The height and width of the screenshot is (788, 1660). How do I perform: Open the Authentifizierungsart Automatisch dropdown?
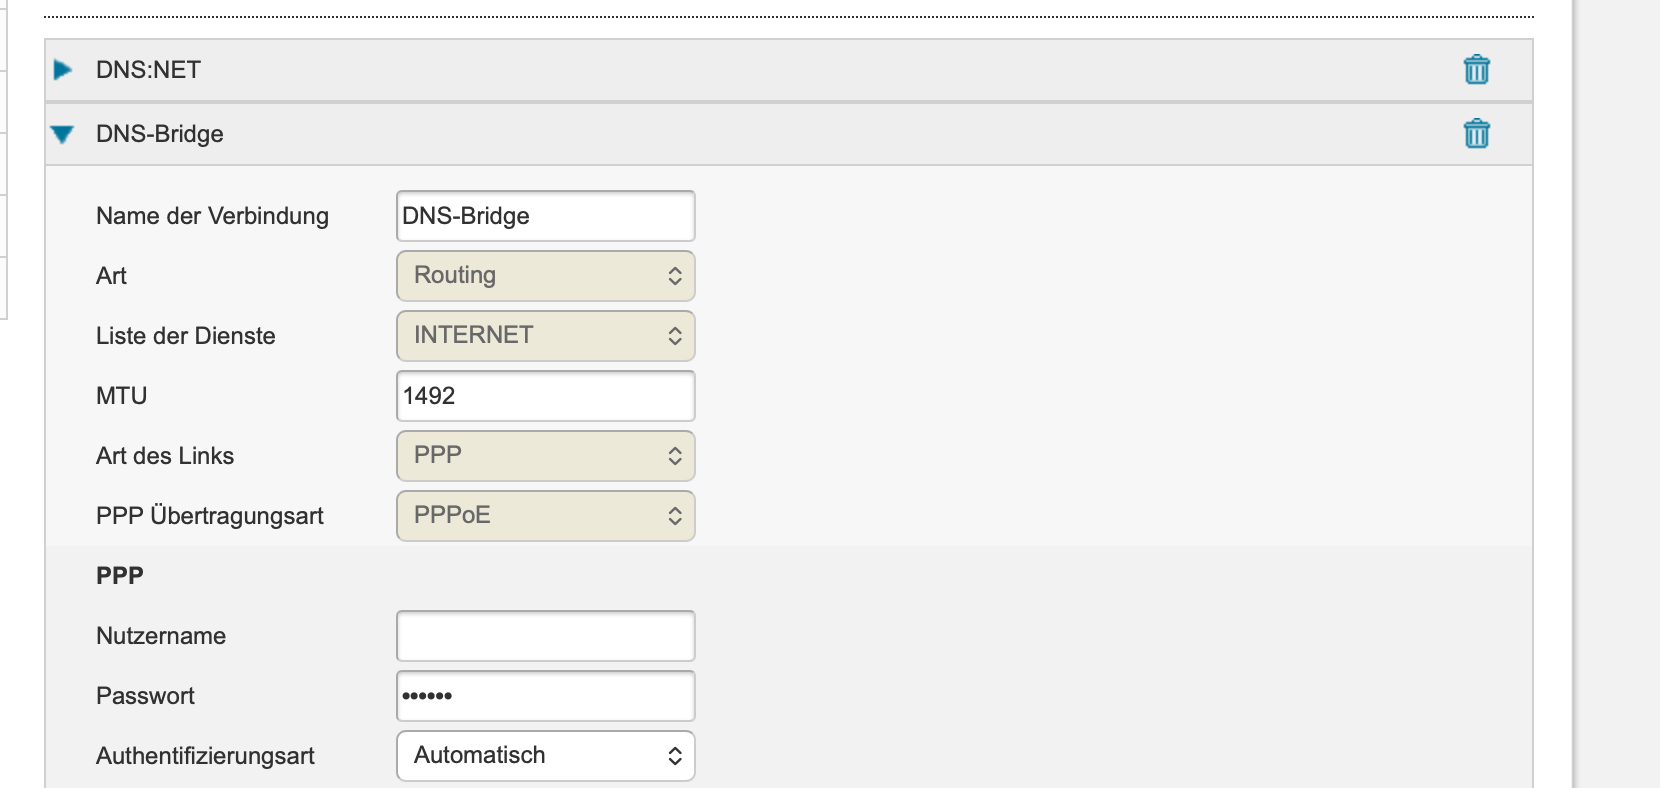tap(545, 756)
